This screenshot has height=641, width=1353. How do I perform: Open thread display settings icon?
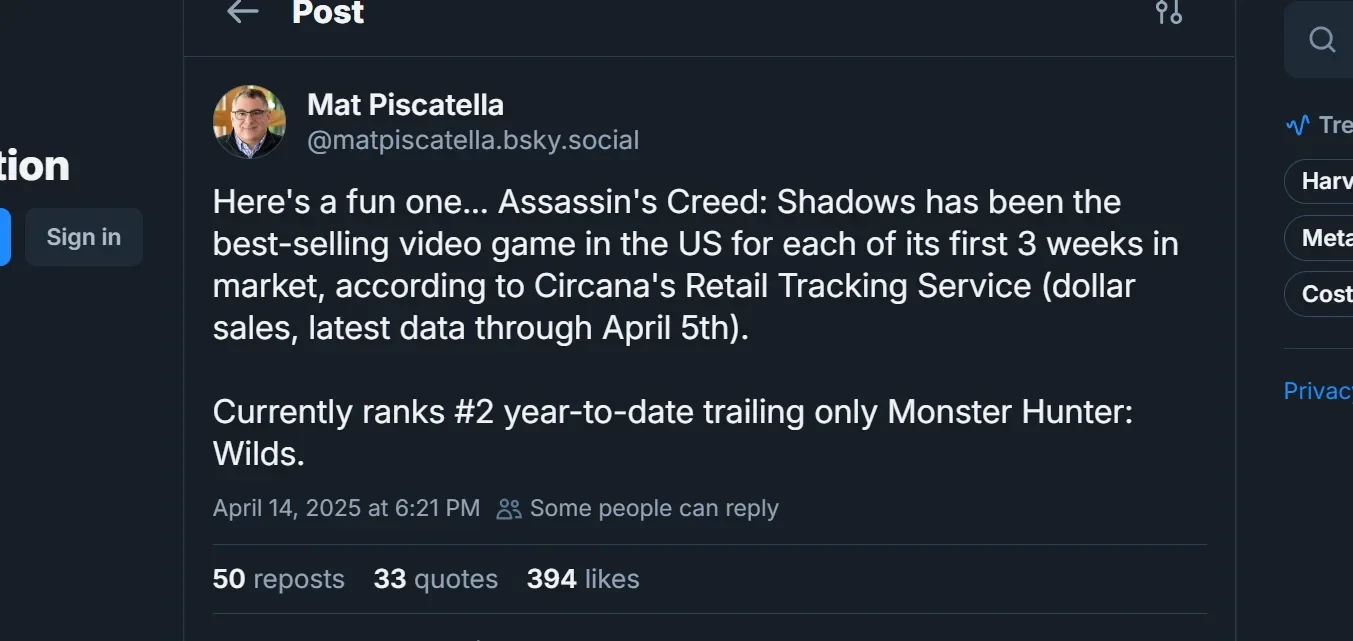(x=1169, y=12)
